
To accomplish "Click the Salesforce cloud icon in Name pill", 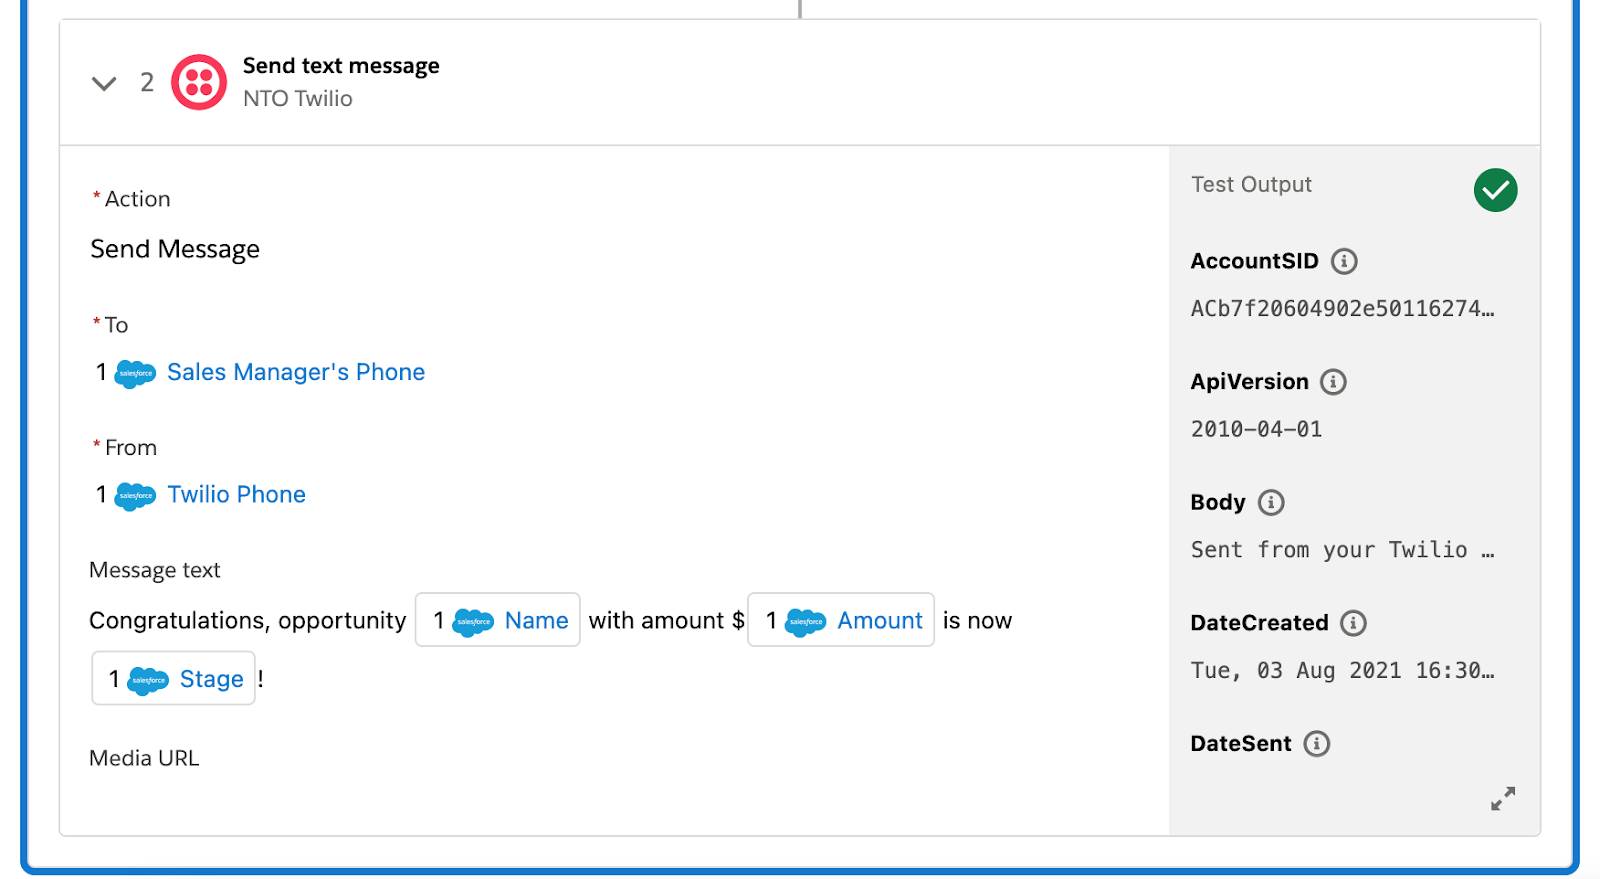I will click(473, 622).
